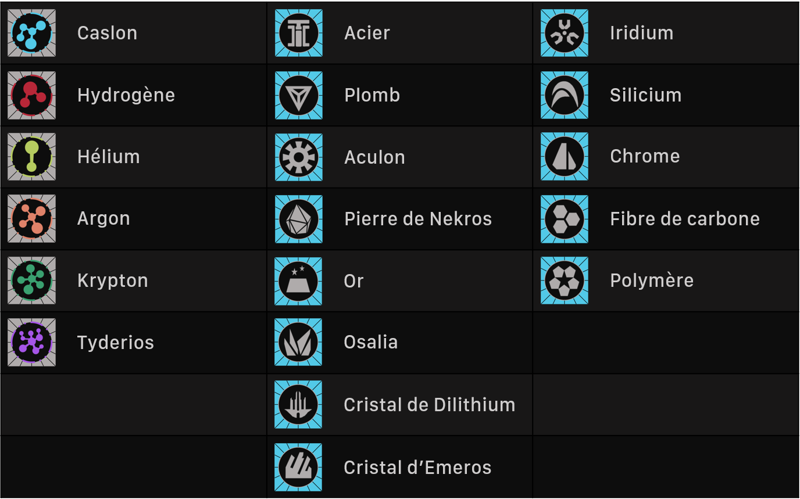Click the Or gold ingot icon

298,281
